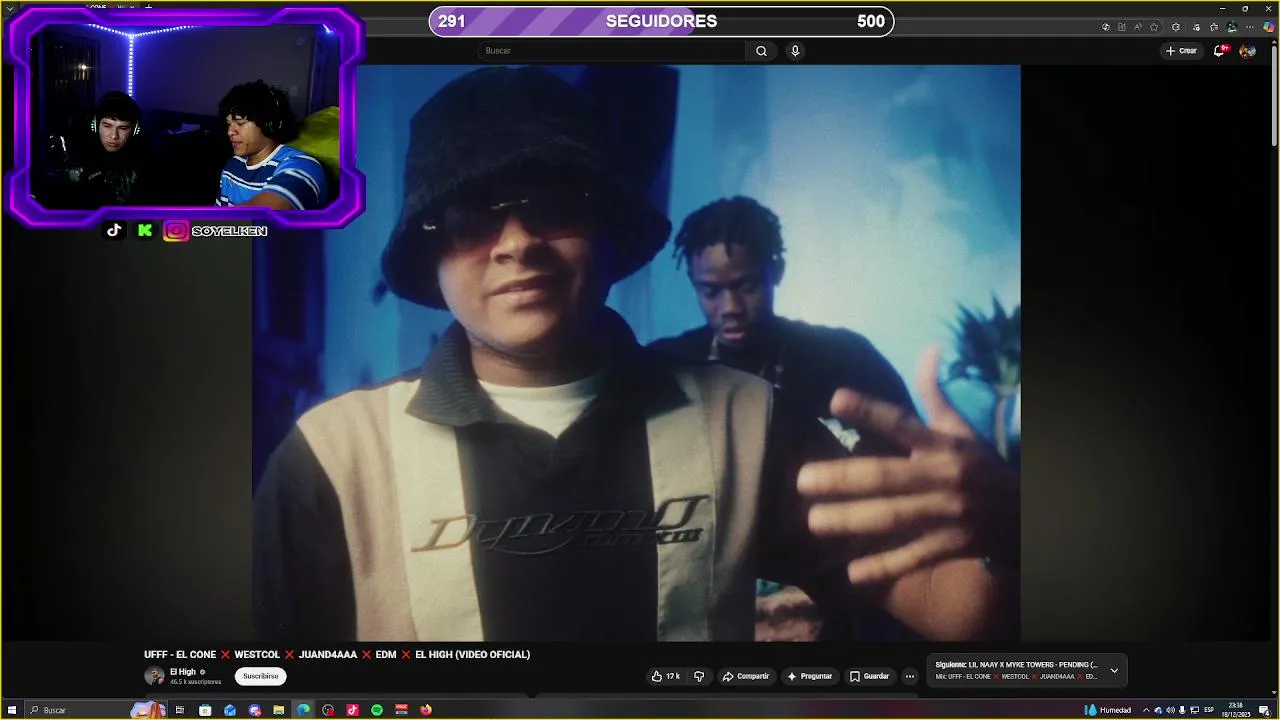Open ESP language input indicator
The width and height of the screenshot is (1280, 720).
coord(1209,710)
